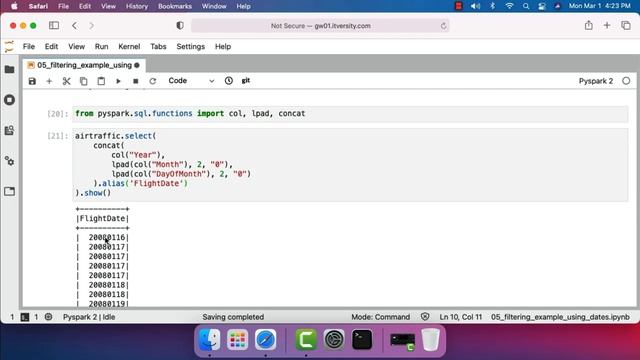Open Safari's Bookmarks menu in macOS menu bar
640x360 pixels.
pyautogui.click(x=175, y=6)
